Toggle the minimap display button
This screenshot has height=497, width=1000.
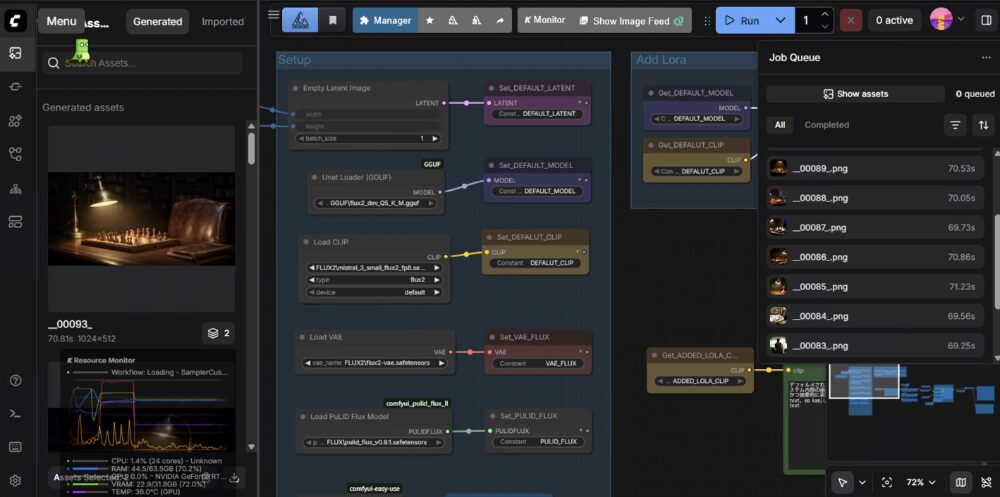[x=961, y=482]
